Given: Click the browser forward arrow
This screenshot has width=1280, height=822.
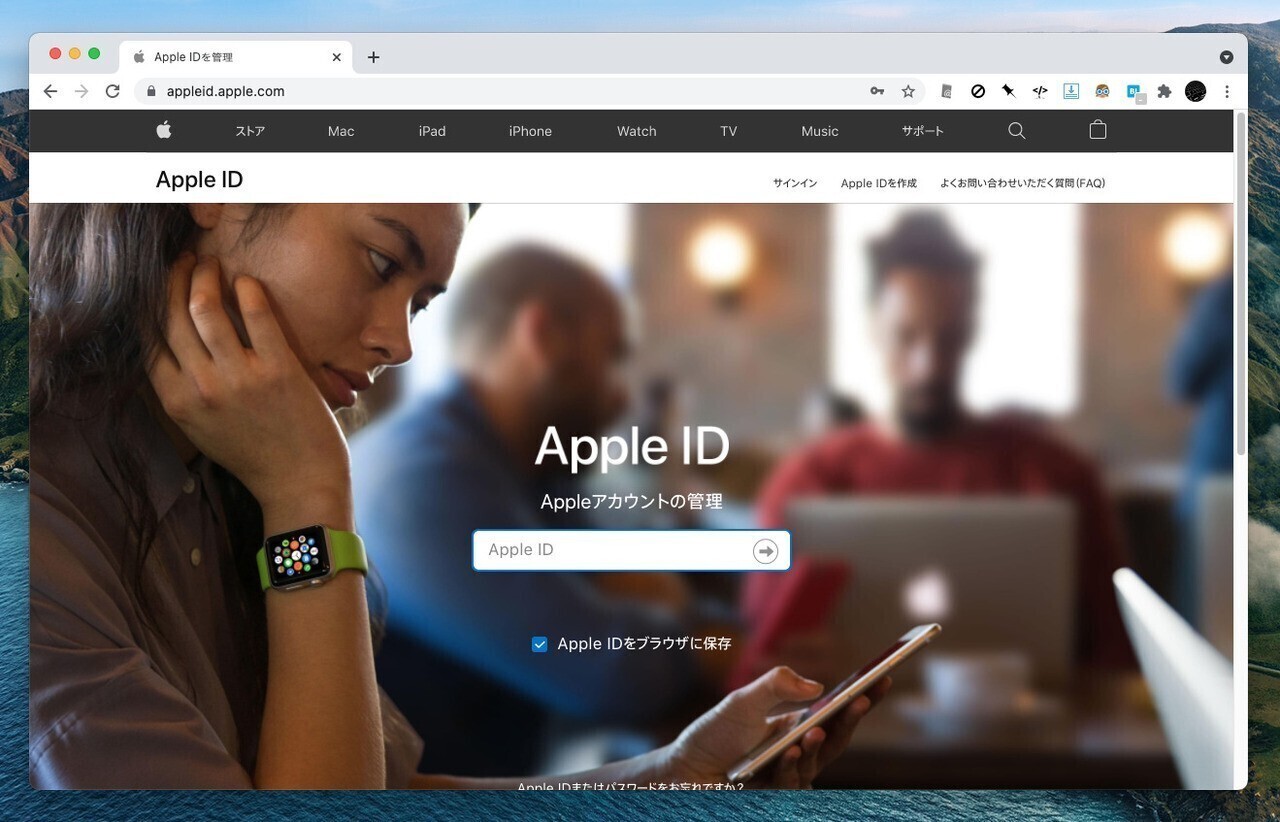Looking at the screenshot, I should 81,91.
